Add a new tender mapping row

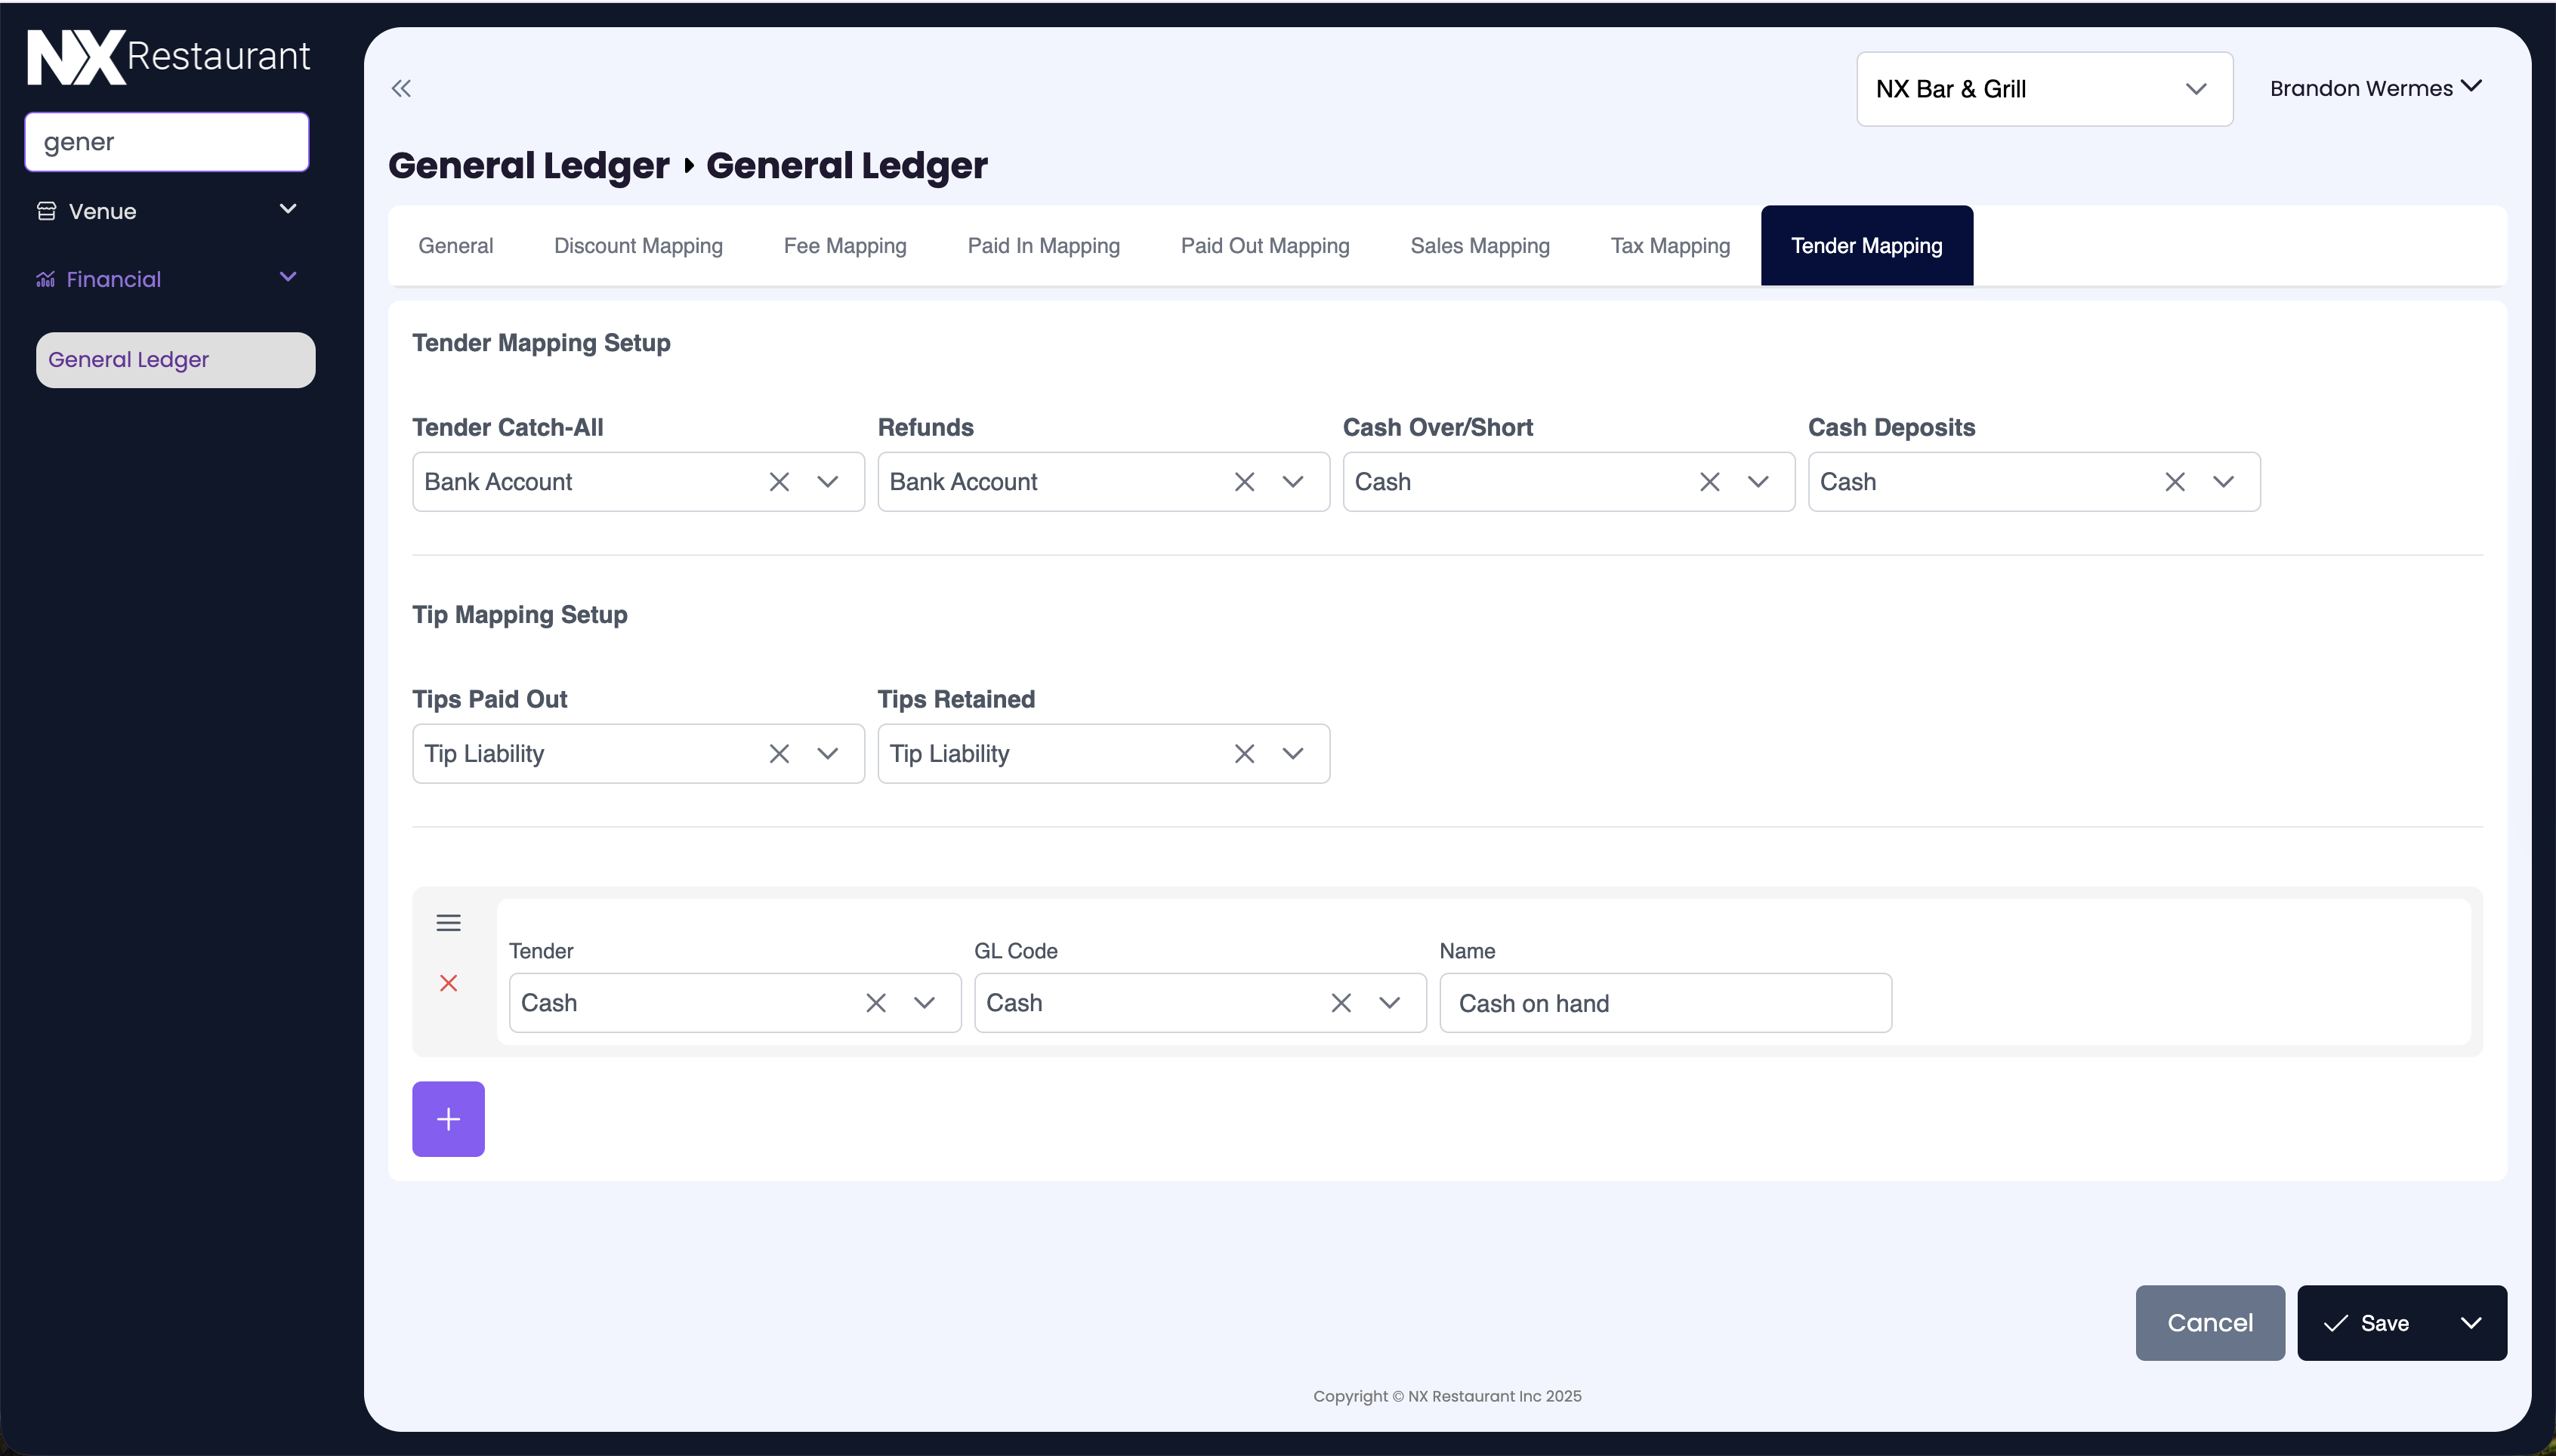point(448,1119)
